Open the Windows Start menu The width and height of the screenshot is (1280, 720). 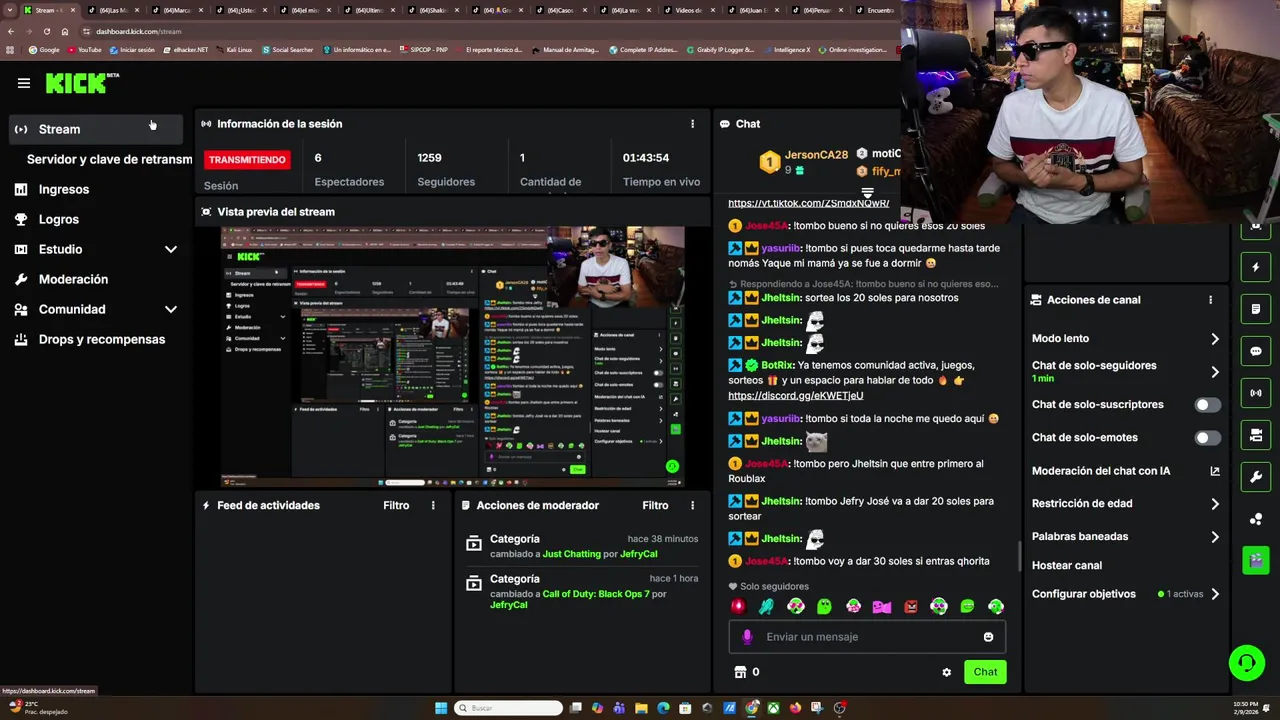pos(441,708)
